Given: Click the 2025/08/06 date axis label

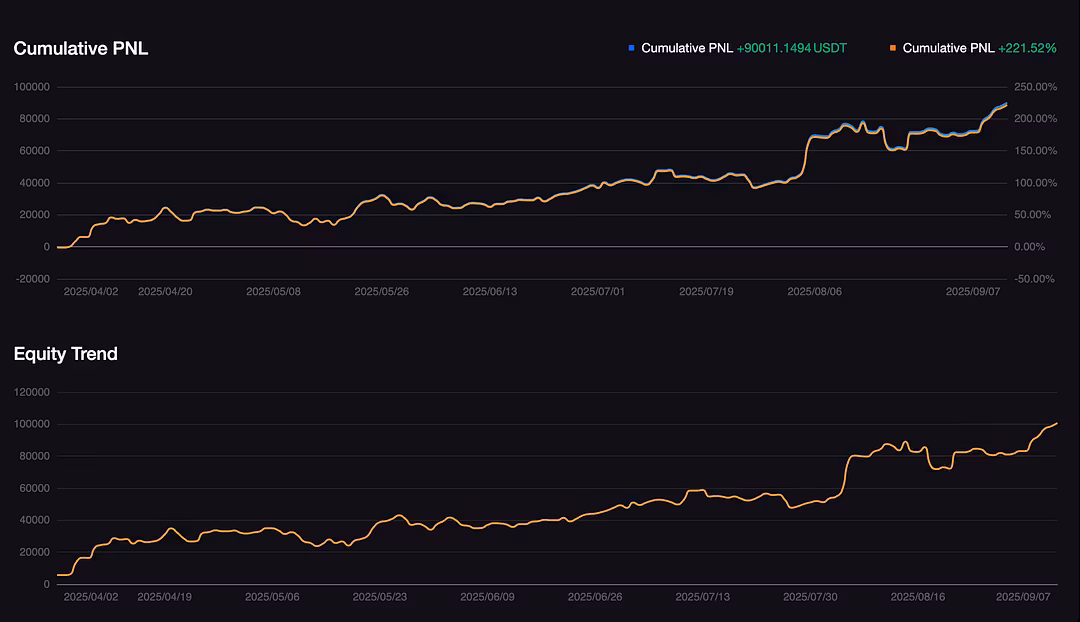Looking at the screenshot, I should click(814, 292).
